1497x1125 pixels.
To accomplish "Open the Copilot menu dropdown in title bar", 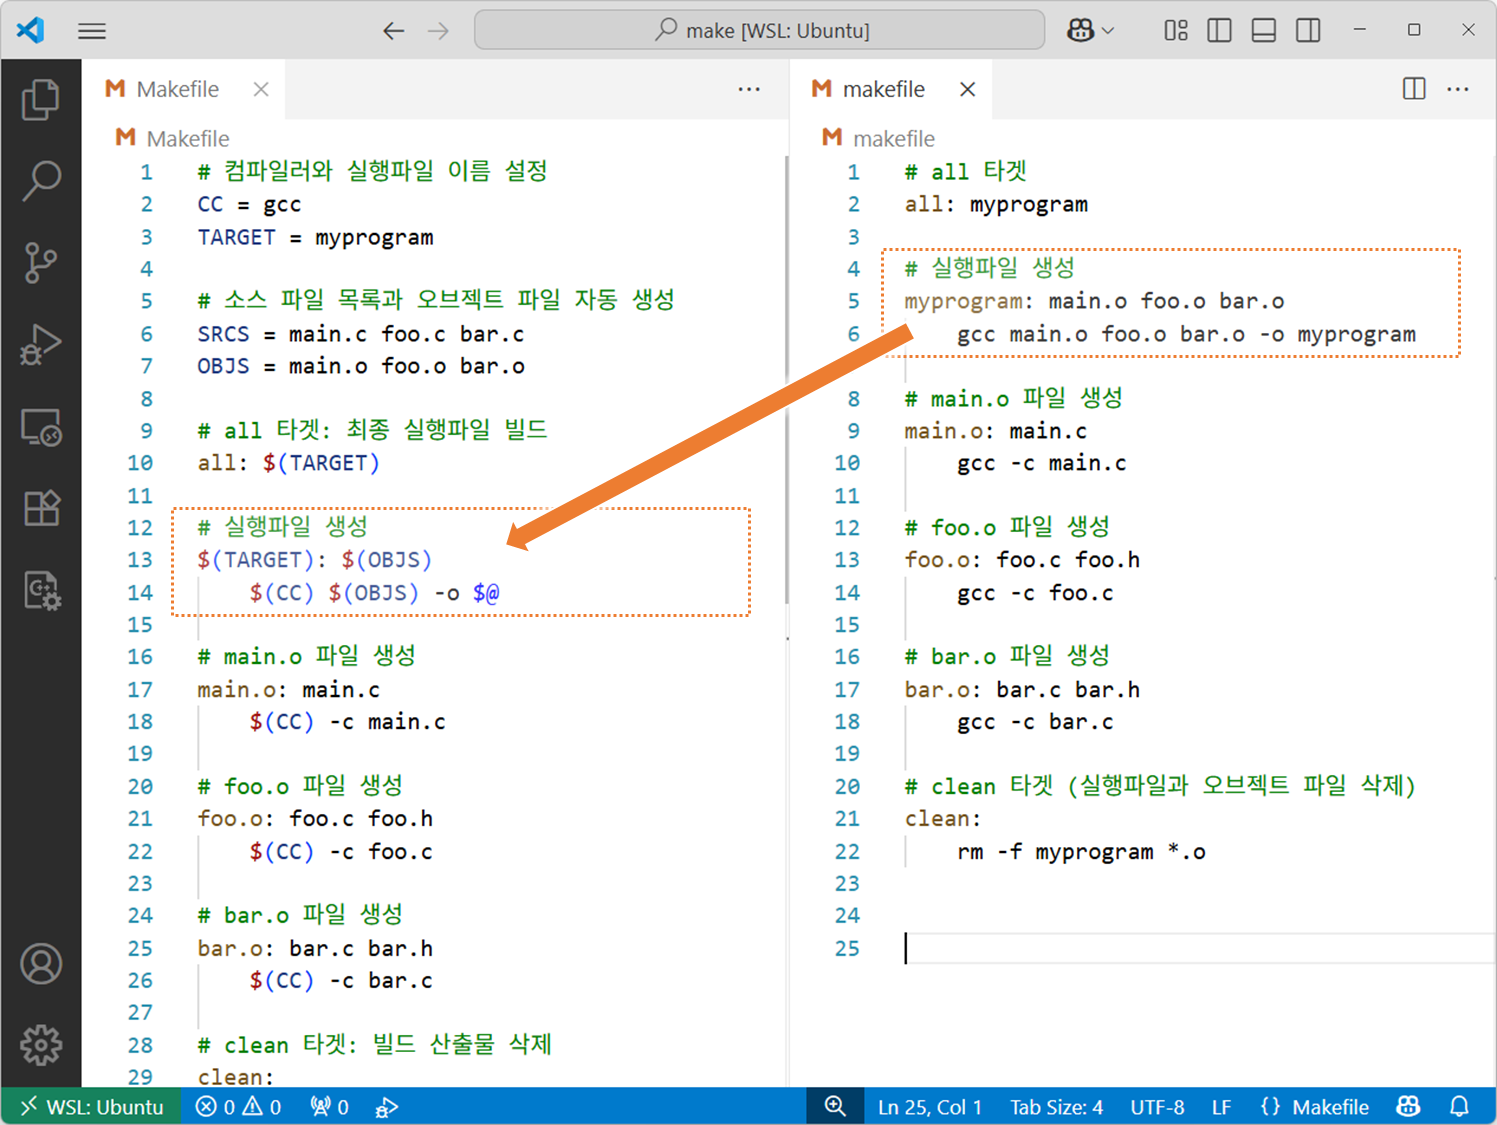I will pyautogui.click(x=1090, y=31).
